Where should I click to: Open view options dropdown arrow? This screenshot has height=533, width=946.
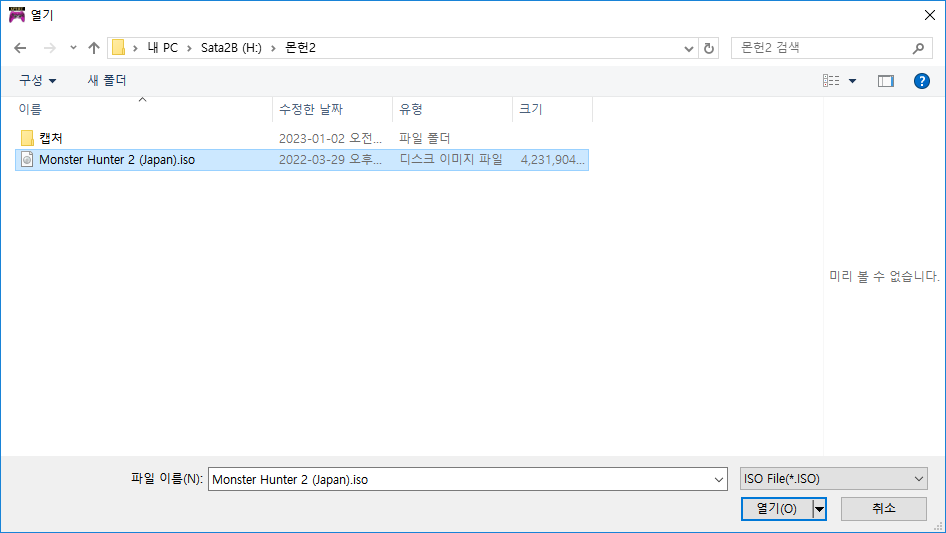(852, 81)
